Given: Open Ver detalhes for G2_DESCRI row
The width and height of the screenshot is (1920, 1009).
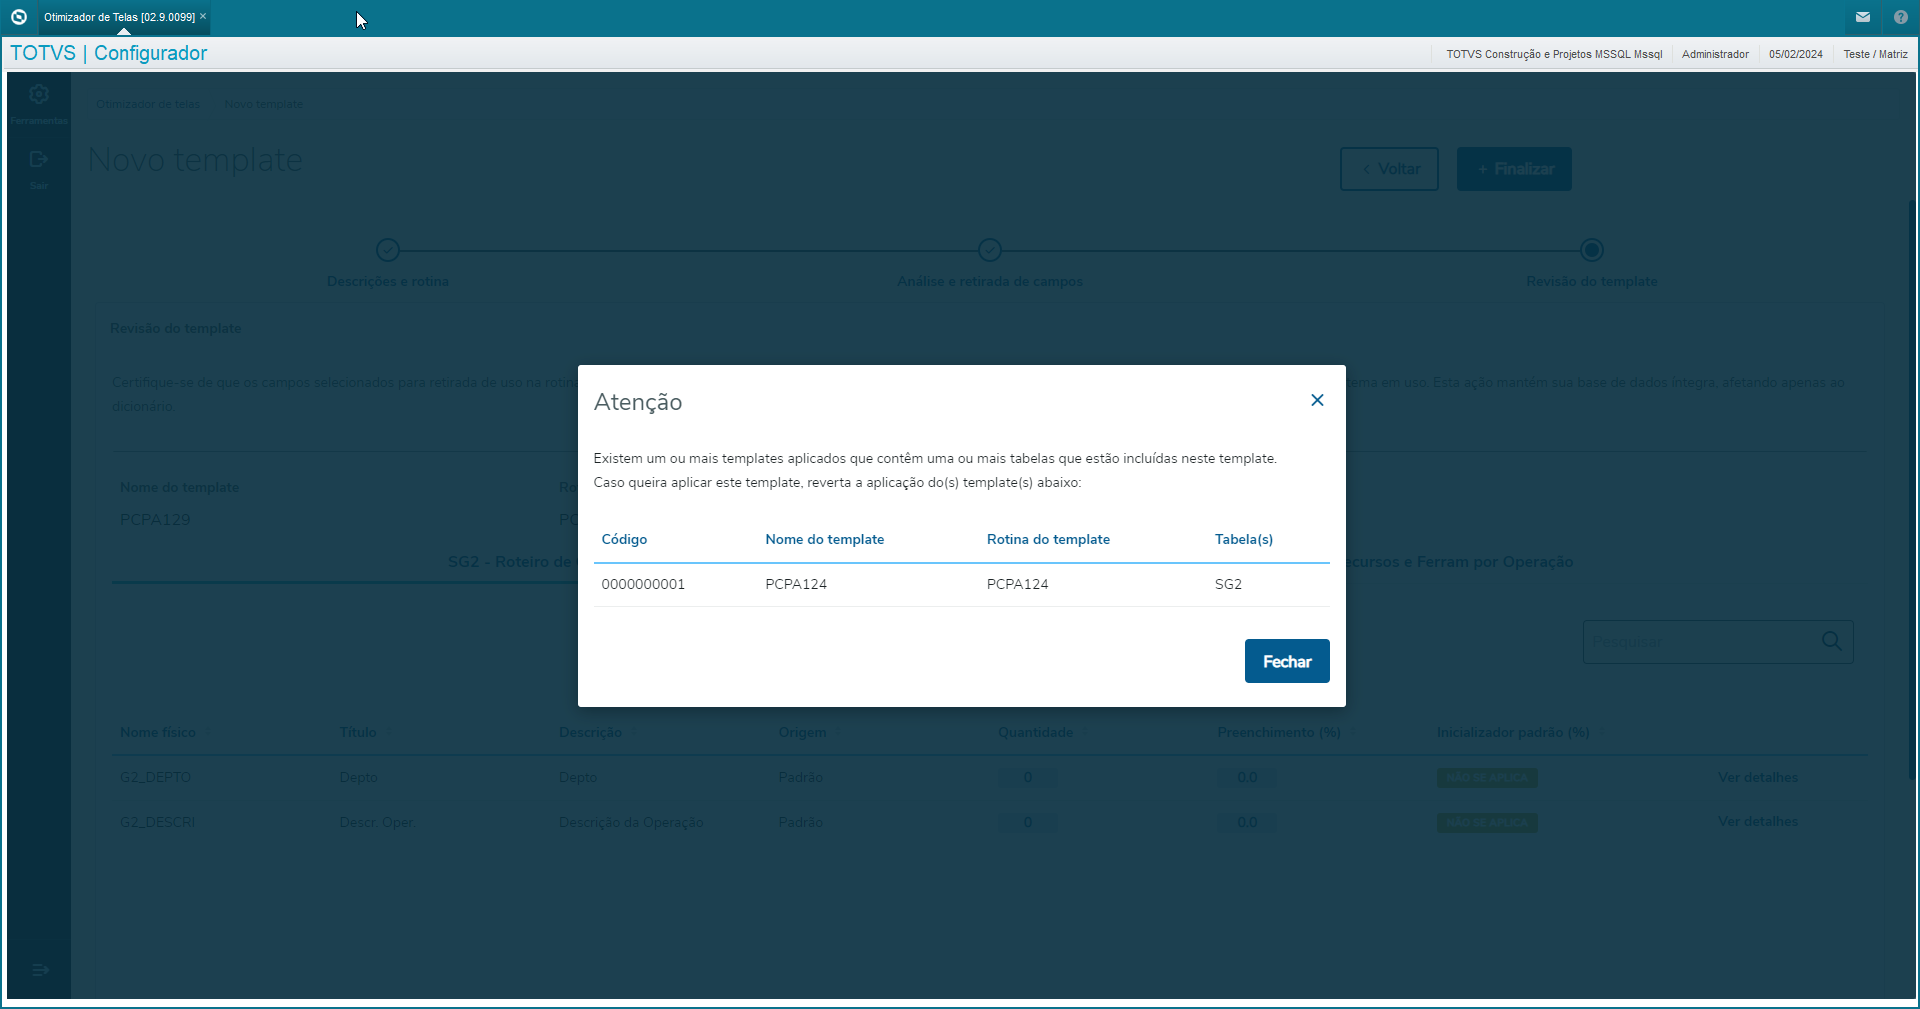Looking at the screenshot, I should click(x=1758, y=821).
